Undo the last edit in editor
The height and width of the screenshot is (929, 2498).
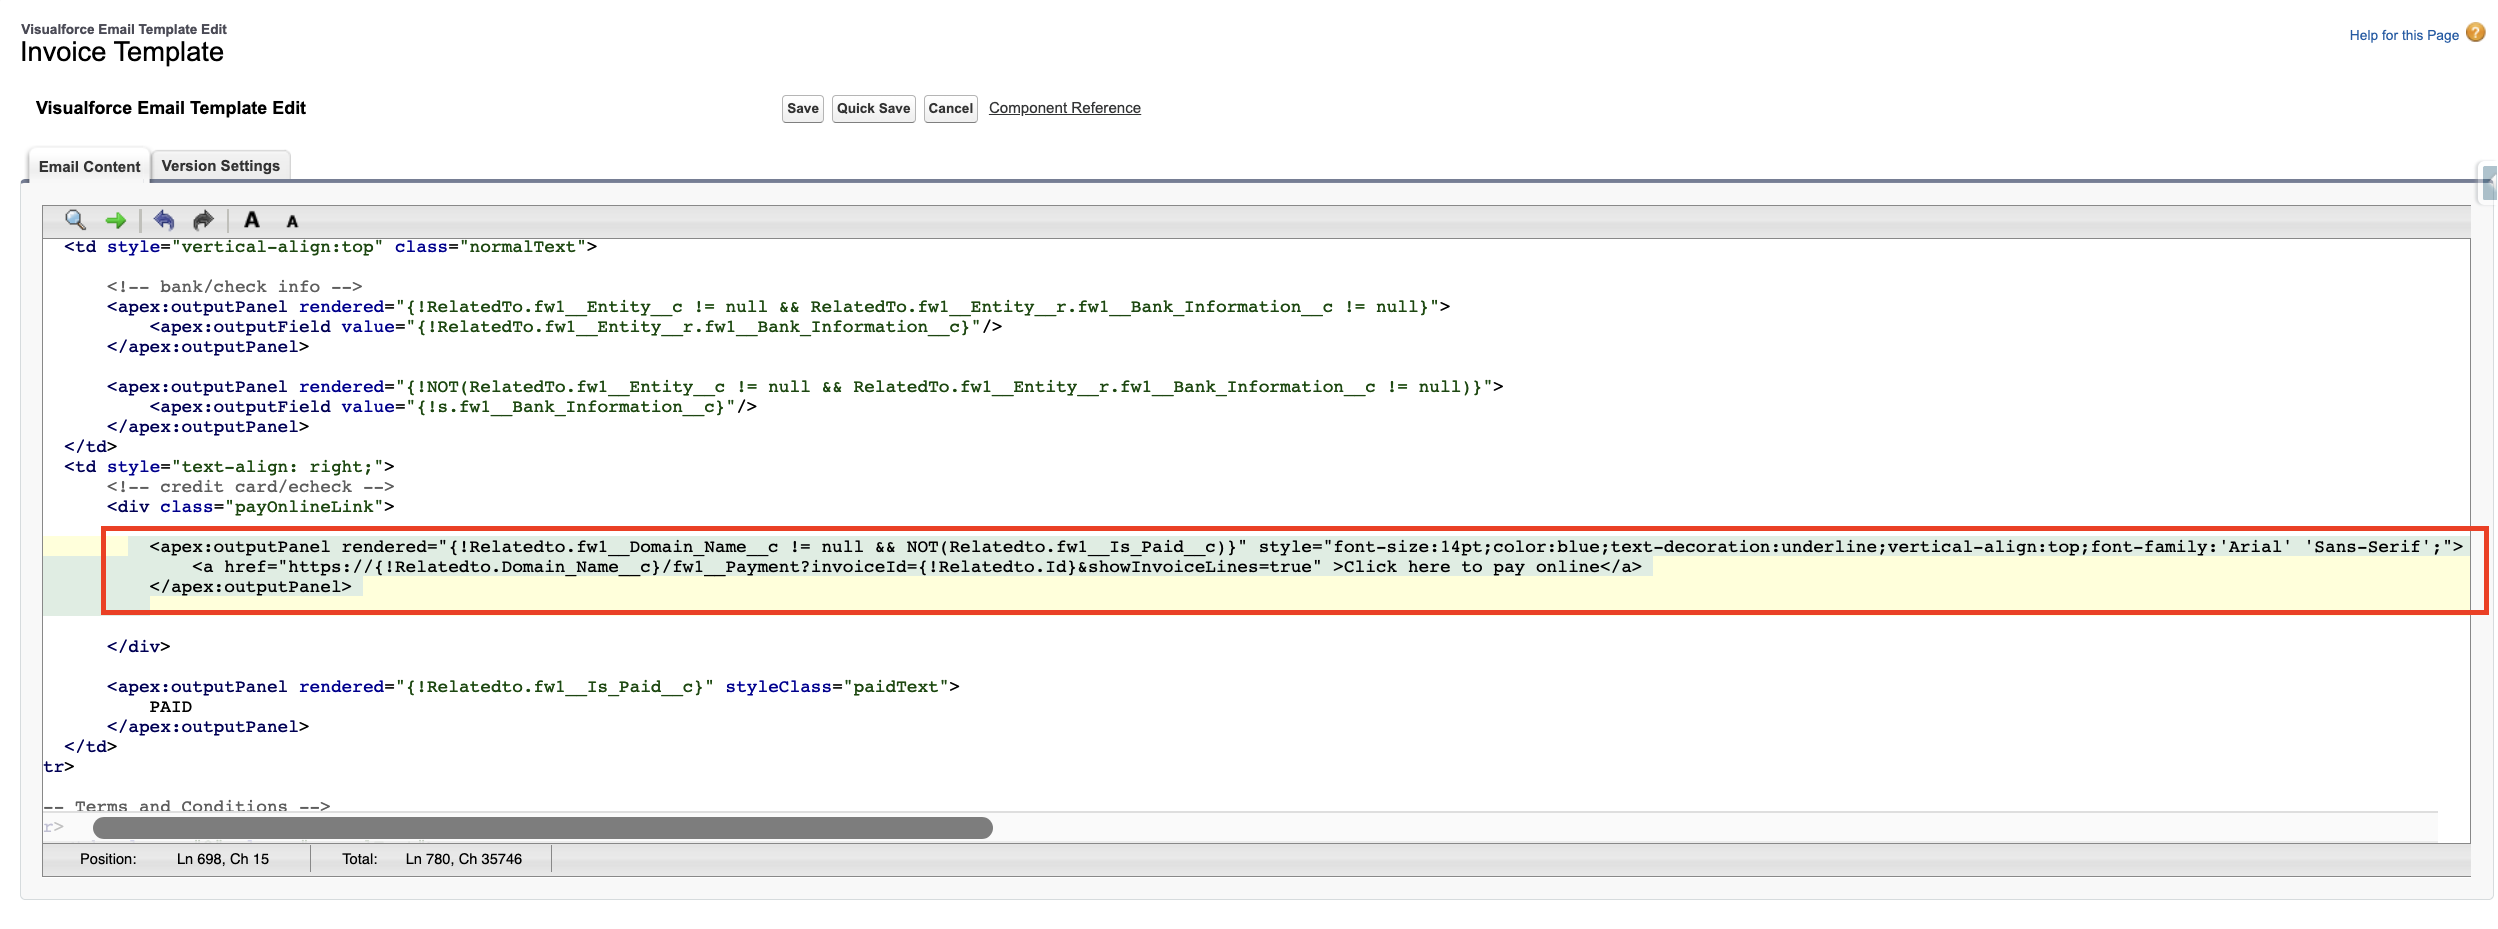[x=164, y=220]
